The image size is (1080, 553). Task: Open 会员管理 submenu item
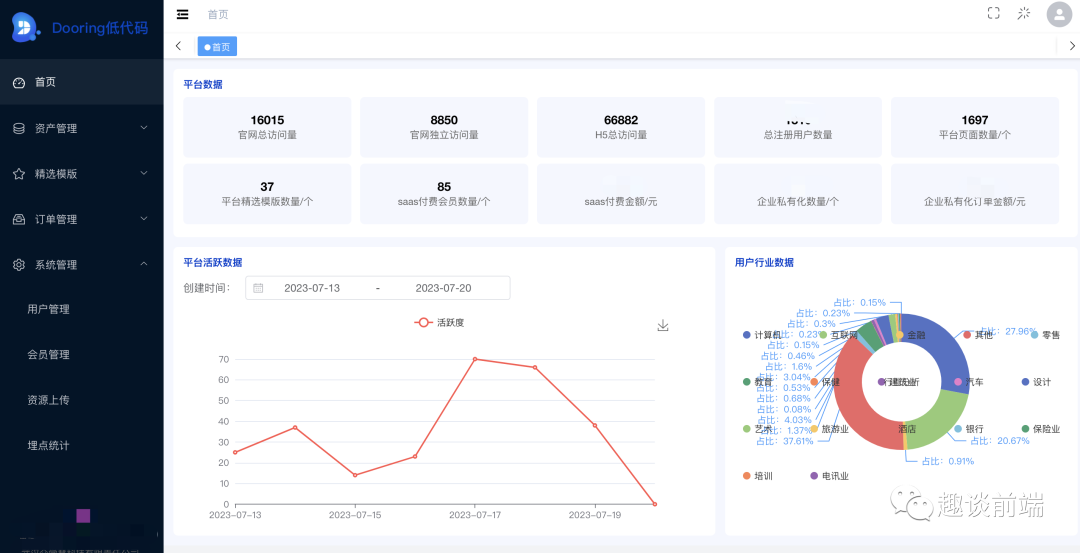pyautogui.click(x=81, y=355)
